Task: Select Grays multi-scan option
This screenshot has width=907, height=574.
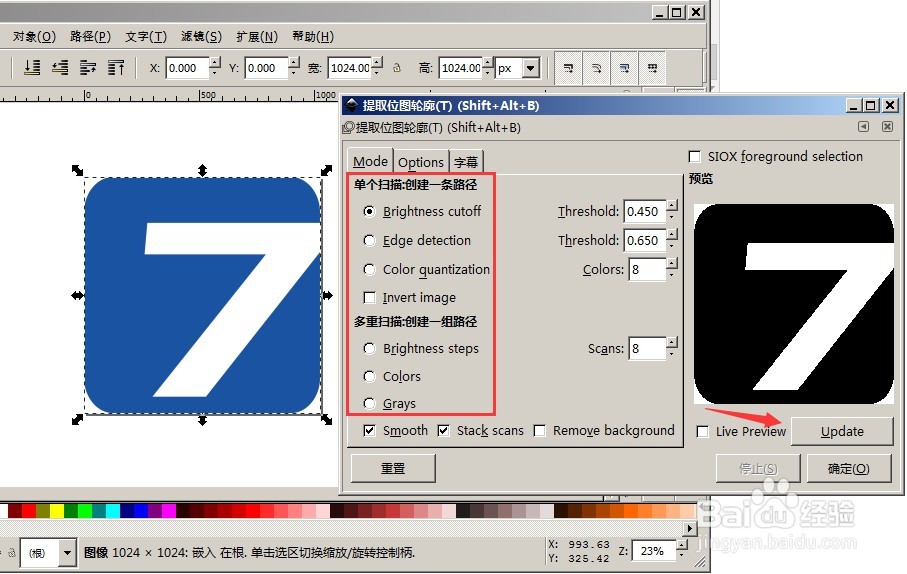Action: coord(369,403)
